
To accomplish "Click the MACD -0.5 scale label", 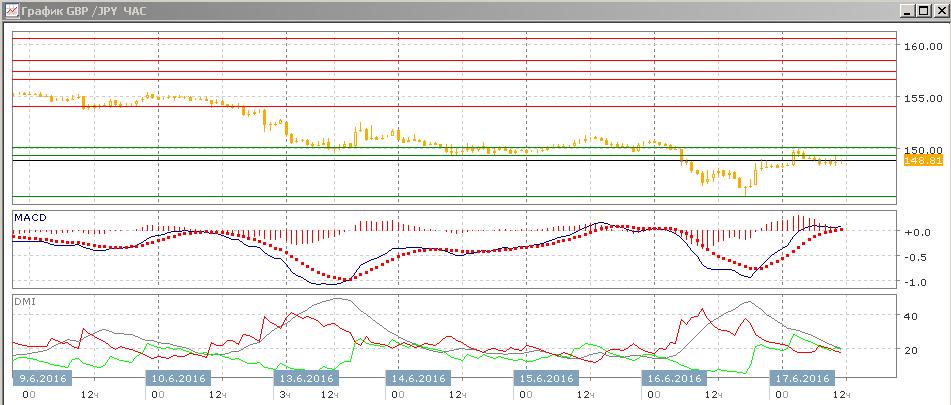I will tap(918, 256).
